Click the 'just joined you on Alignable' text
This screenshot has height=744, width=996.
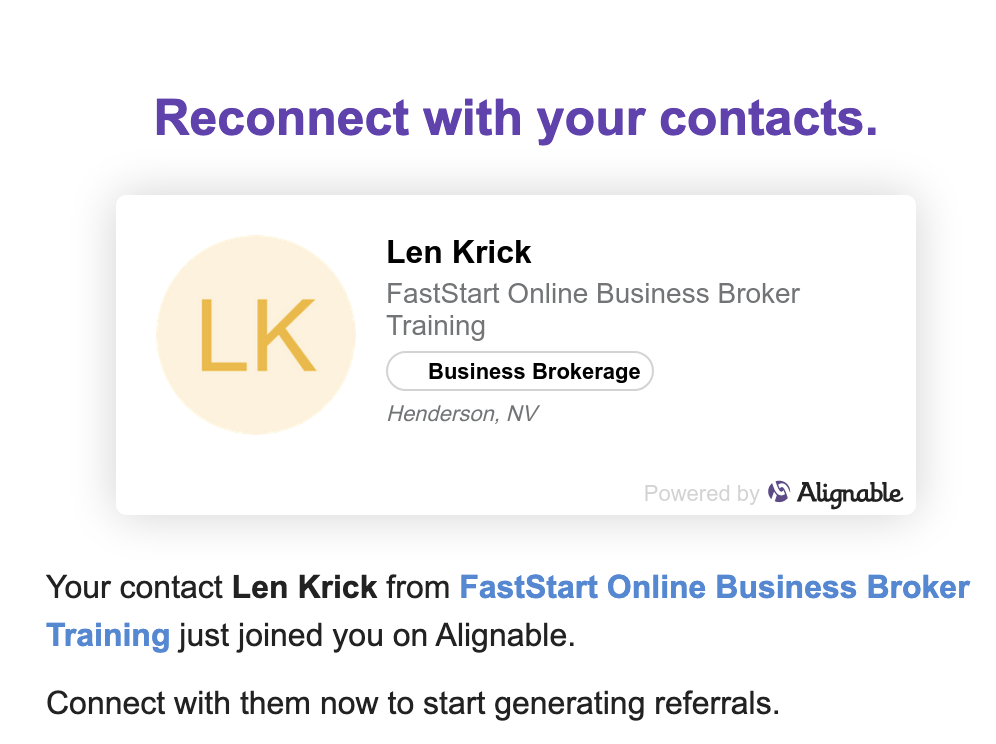[377, 635]
